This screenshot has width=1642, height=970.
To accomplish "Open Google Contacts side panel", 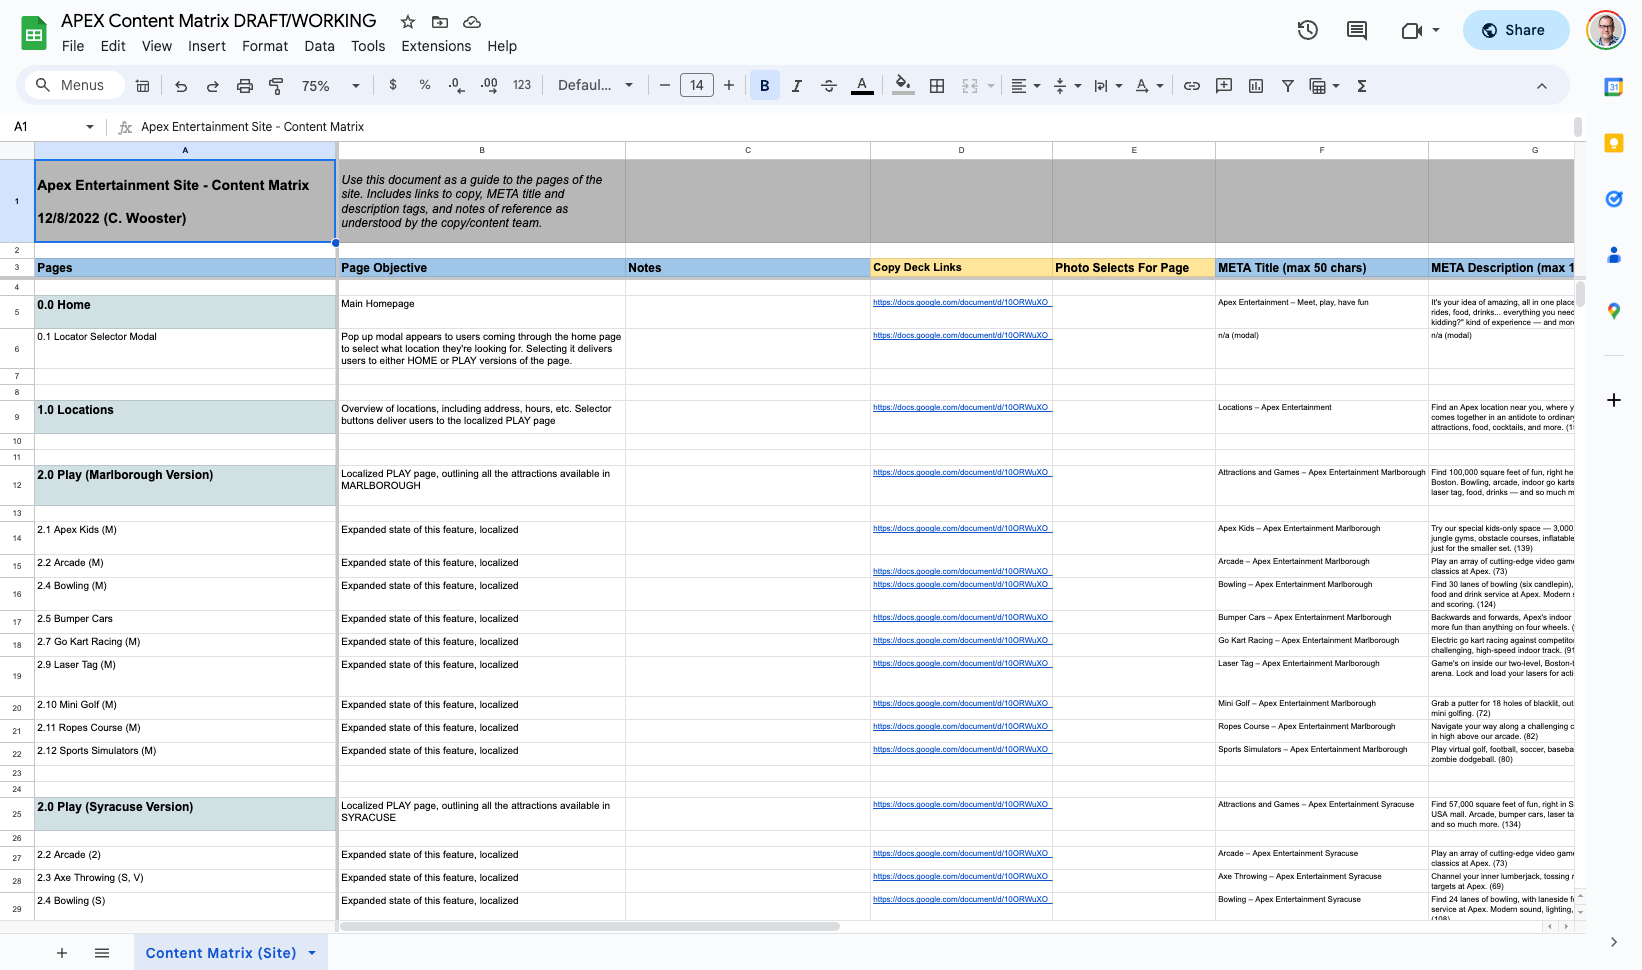I will (x=1614, y=255).
